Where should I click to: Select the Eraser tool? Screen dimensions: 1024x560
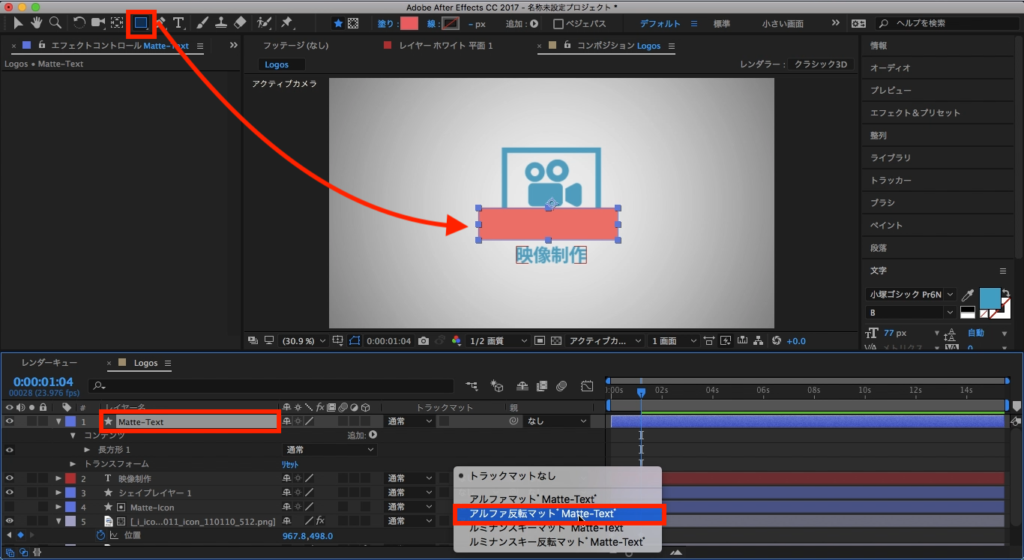click(240, 22)
